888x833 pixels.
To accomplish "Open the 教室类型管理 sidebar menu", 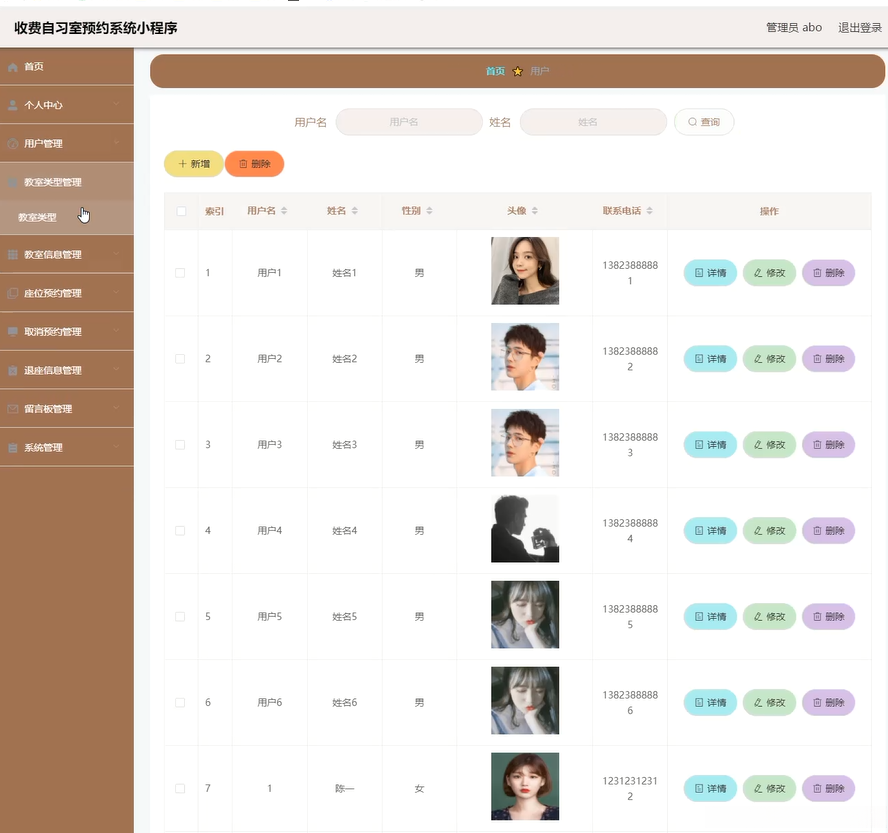I will coord(67,182).
